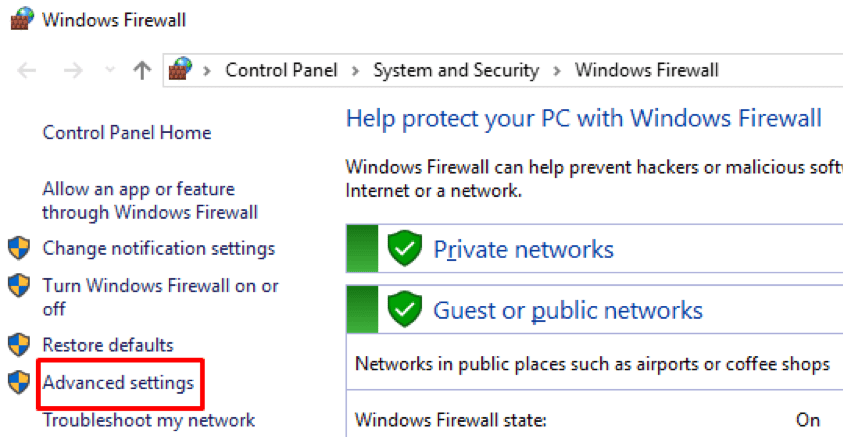Click shield icon beside Restore defaults
This screenshot has width=843, height=437.
(19, 345)
